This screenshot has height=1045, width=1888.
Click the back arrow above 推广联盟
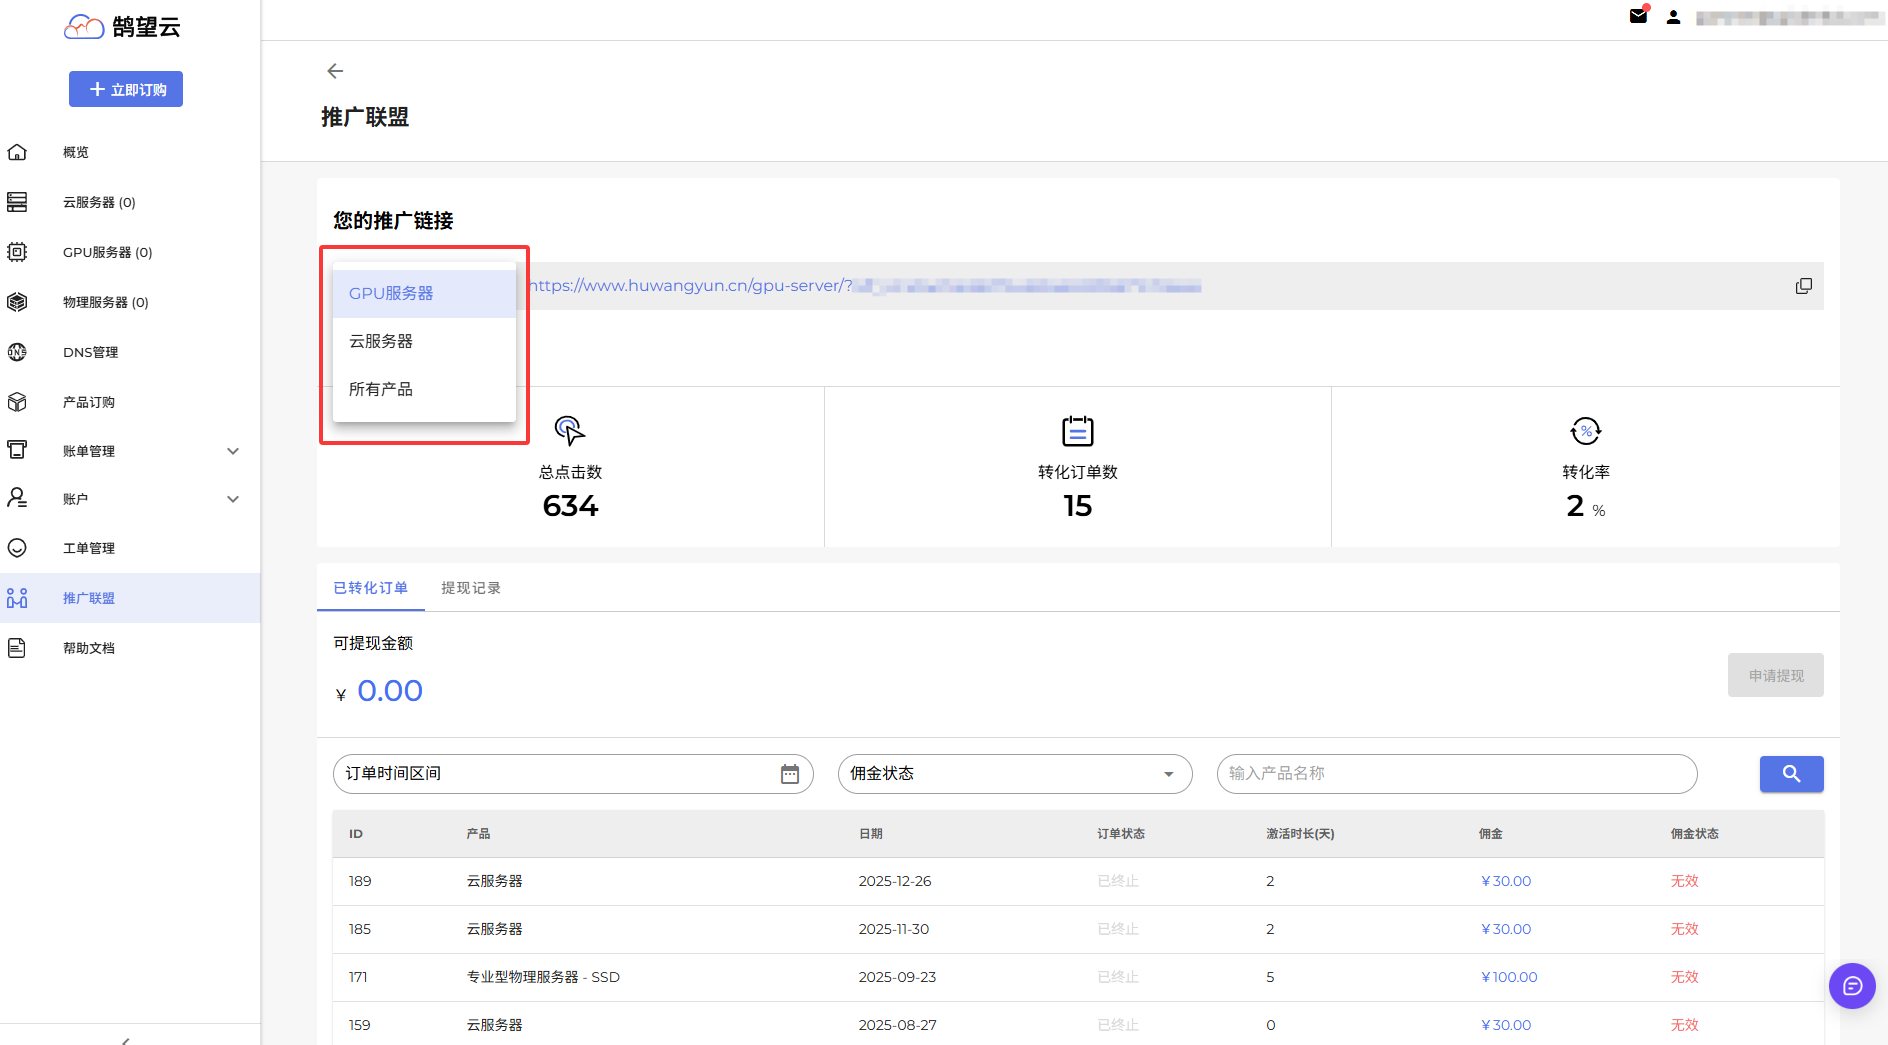[335, 71]
